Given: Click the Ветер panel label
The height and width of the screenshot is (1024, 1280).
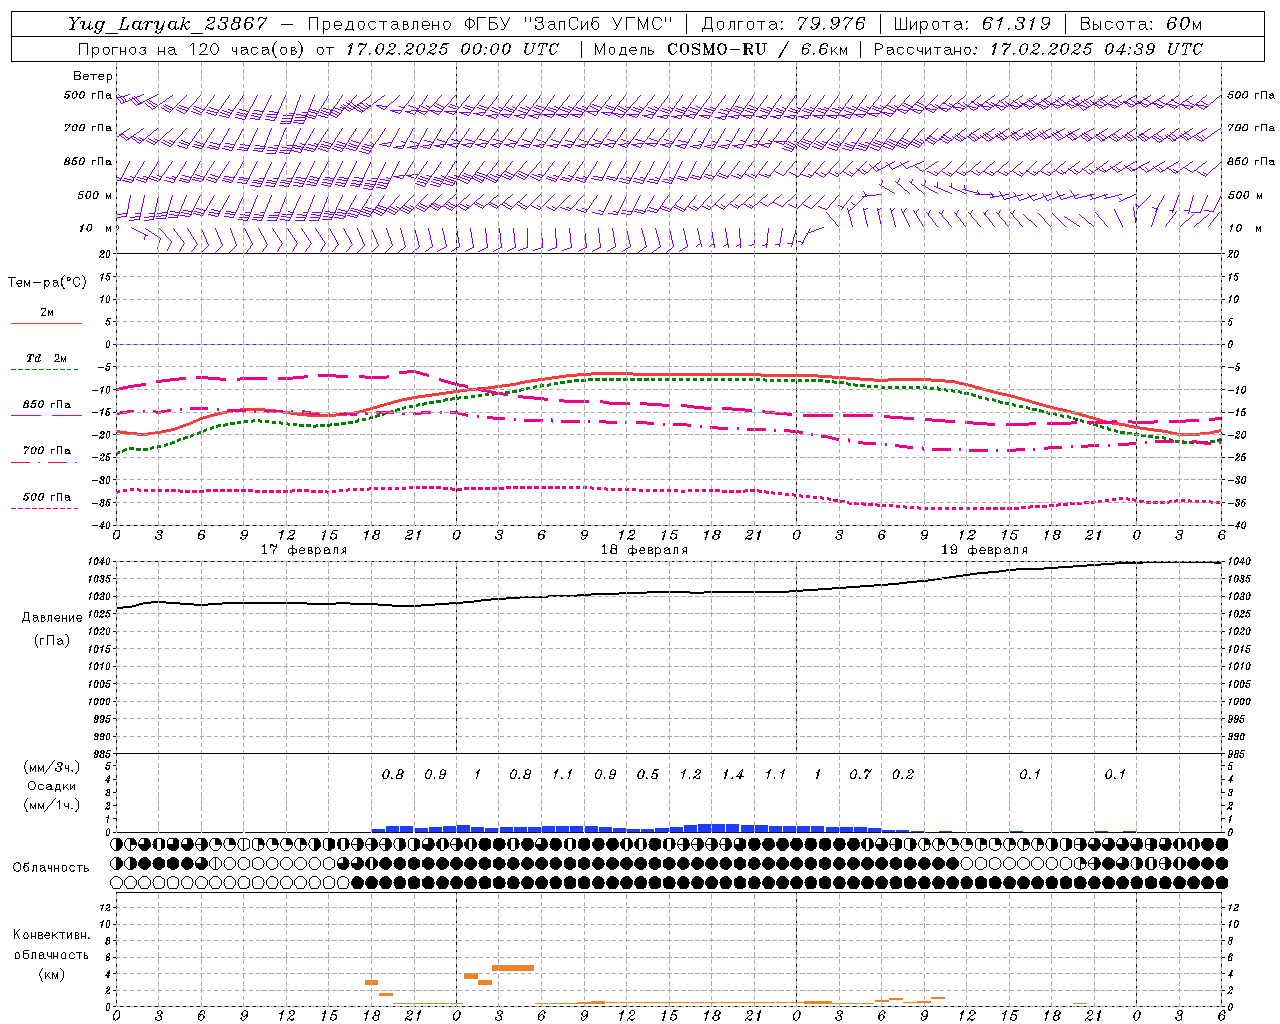Looking at the screenshot, I should [x=93, y=76].
